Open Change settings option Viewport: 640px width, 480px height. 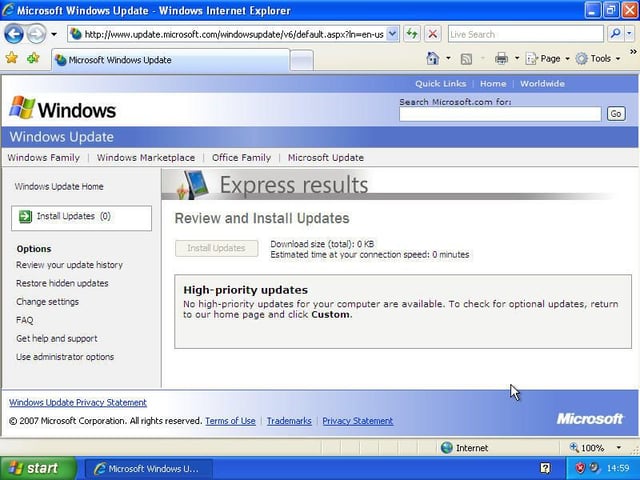coord(47,302)
